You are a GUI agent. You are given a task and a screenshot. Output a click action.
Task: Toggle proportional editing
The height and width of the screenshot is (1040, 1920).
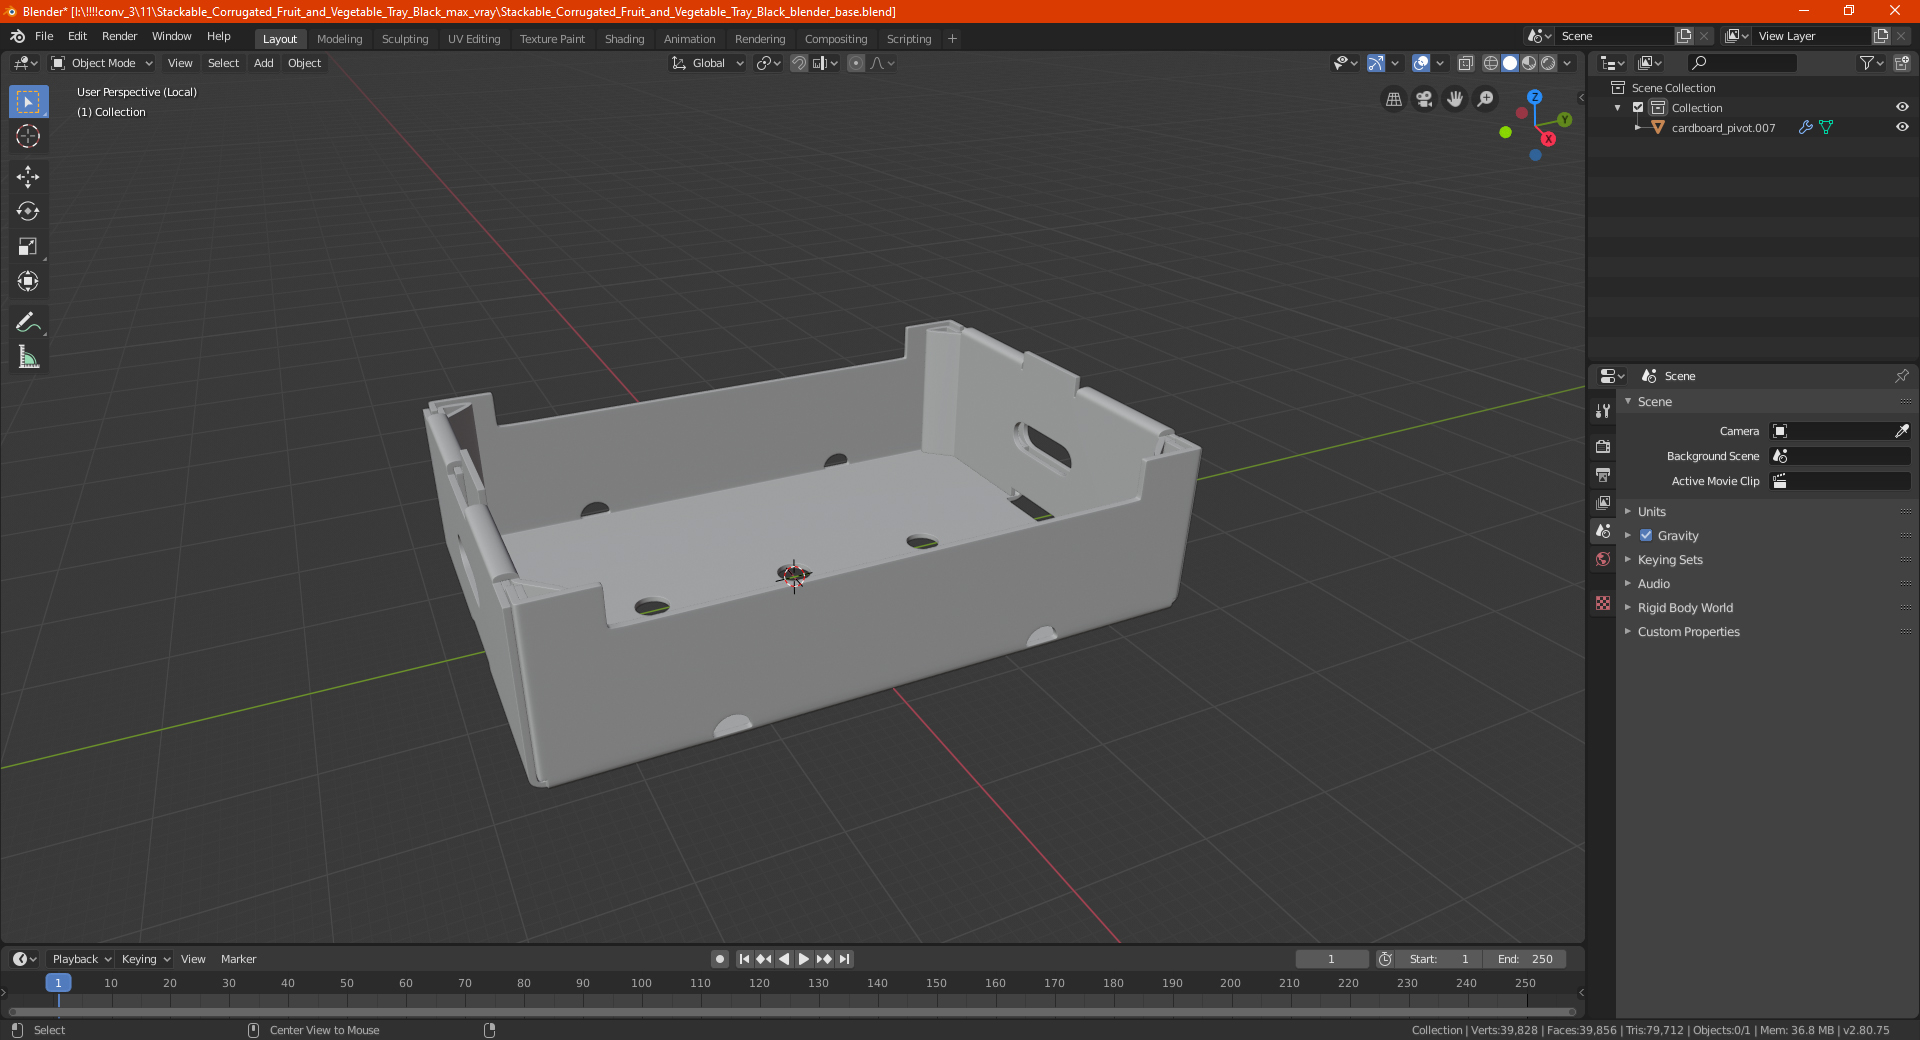pos(856,63)
